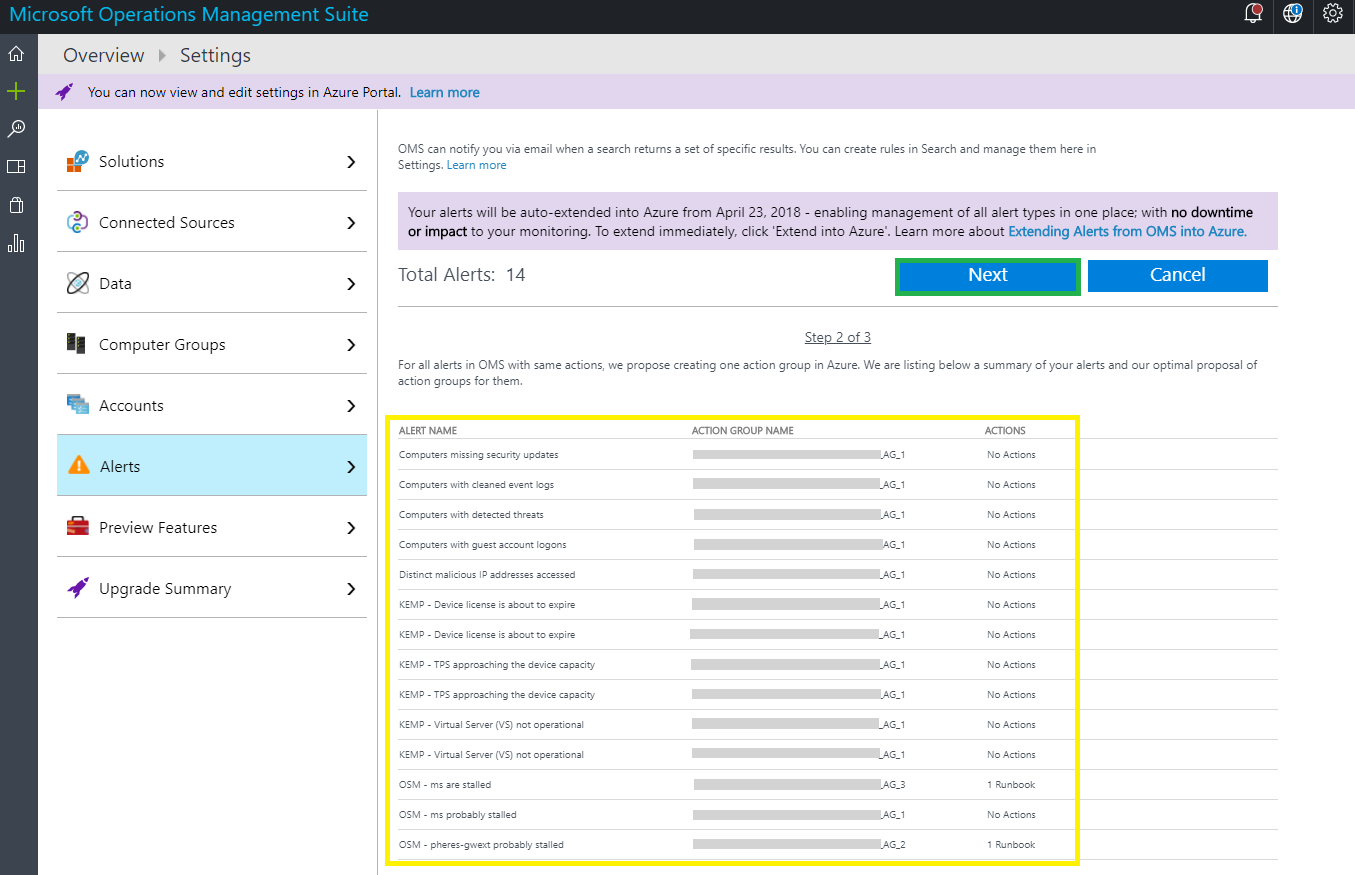
Task: Click 'No Actions' for Computers missing security updates
Action: (x=1011, y=455)
